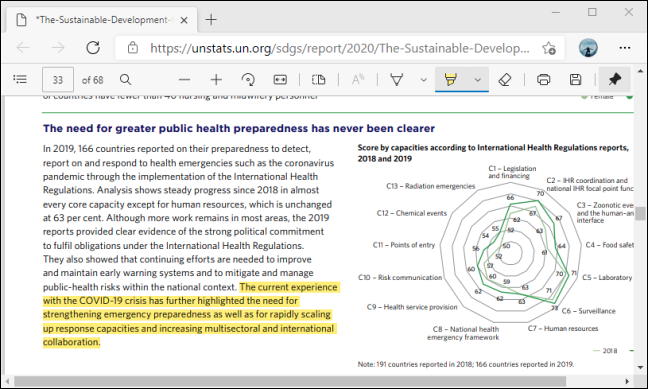Fit the page to width
Viewport: 648px width, 389px height.
(x=280, y=79)
